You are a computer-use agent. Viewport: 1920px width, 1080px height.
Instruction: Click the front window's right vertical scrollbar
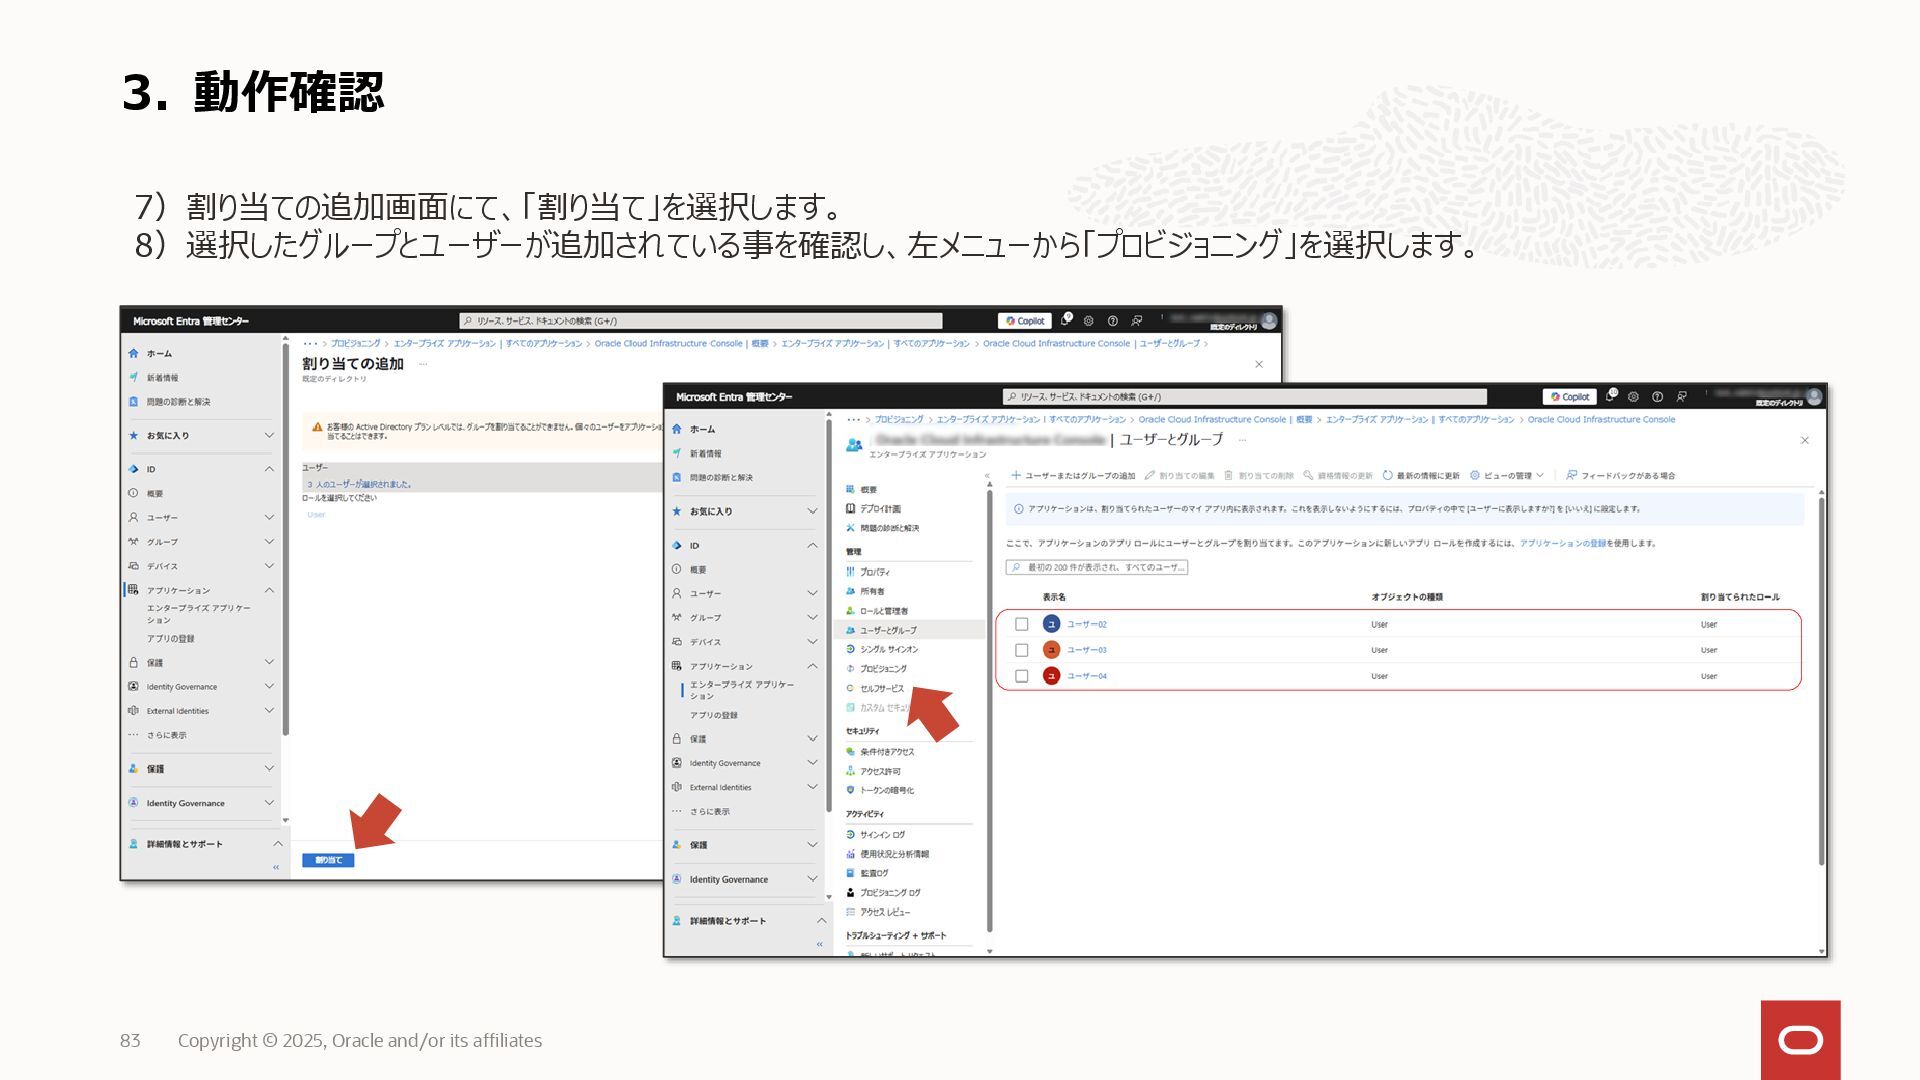tap(1821, 680)
